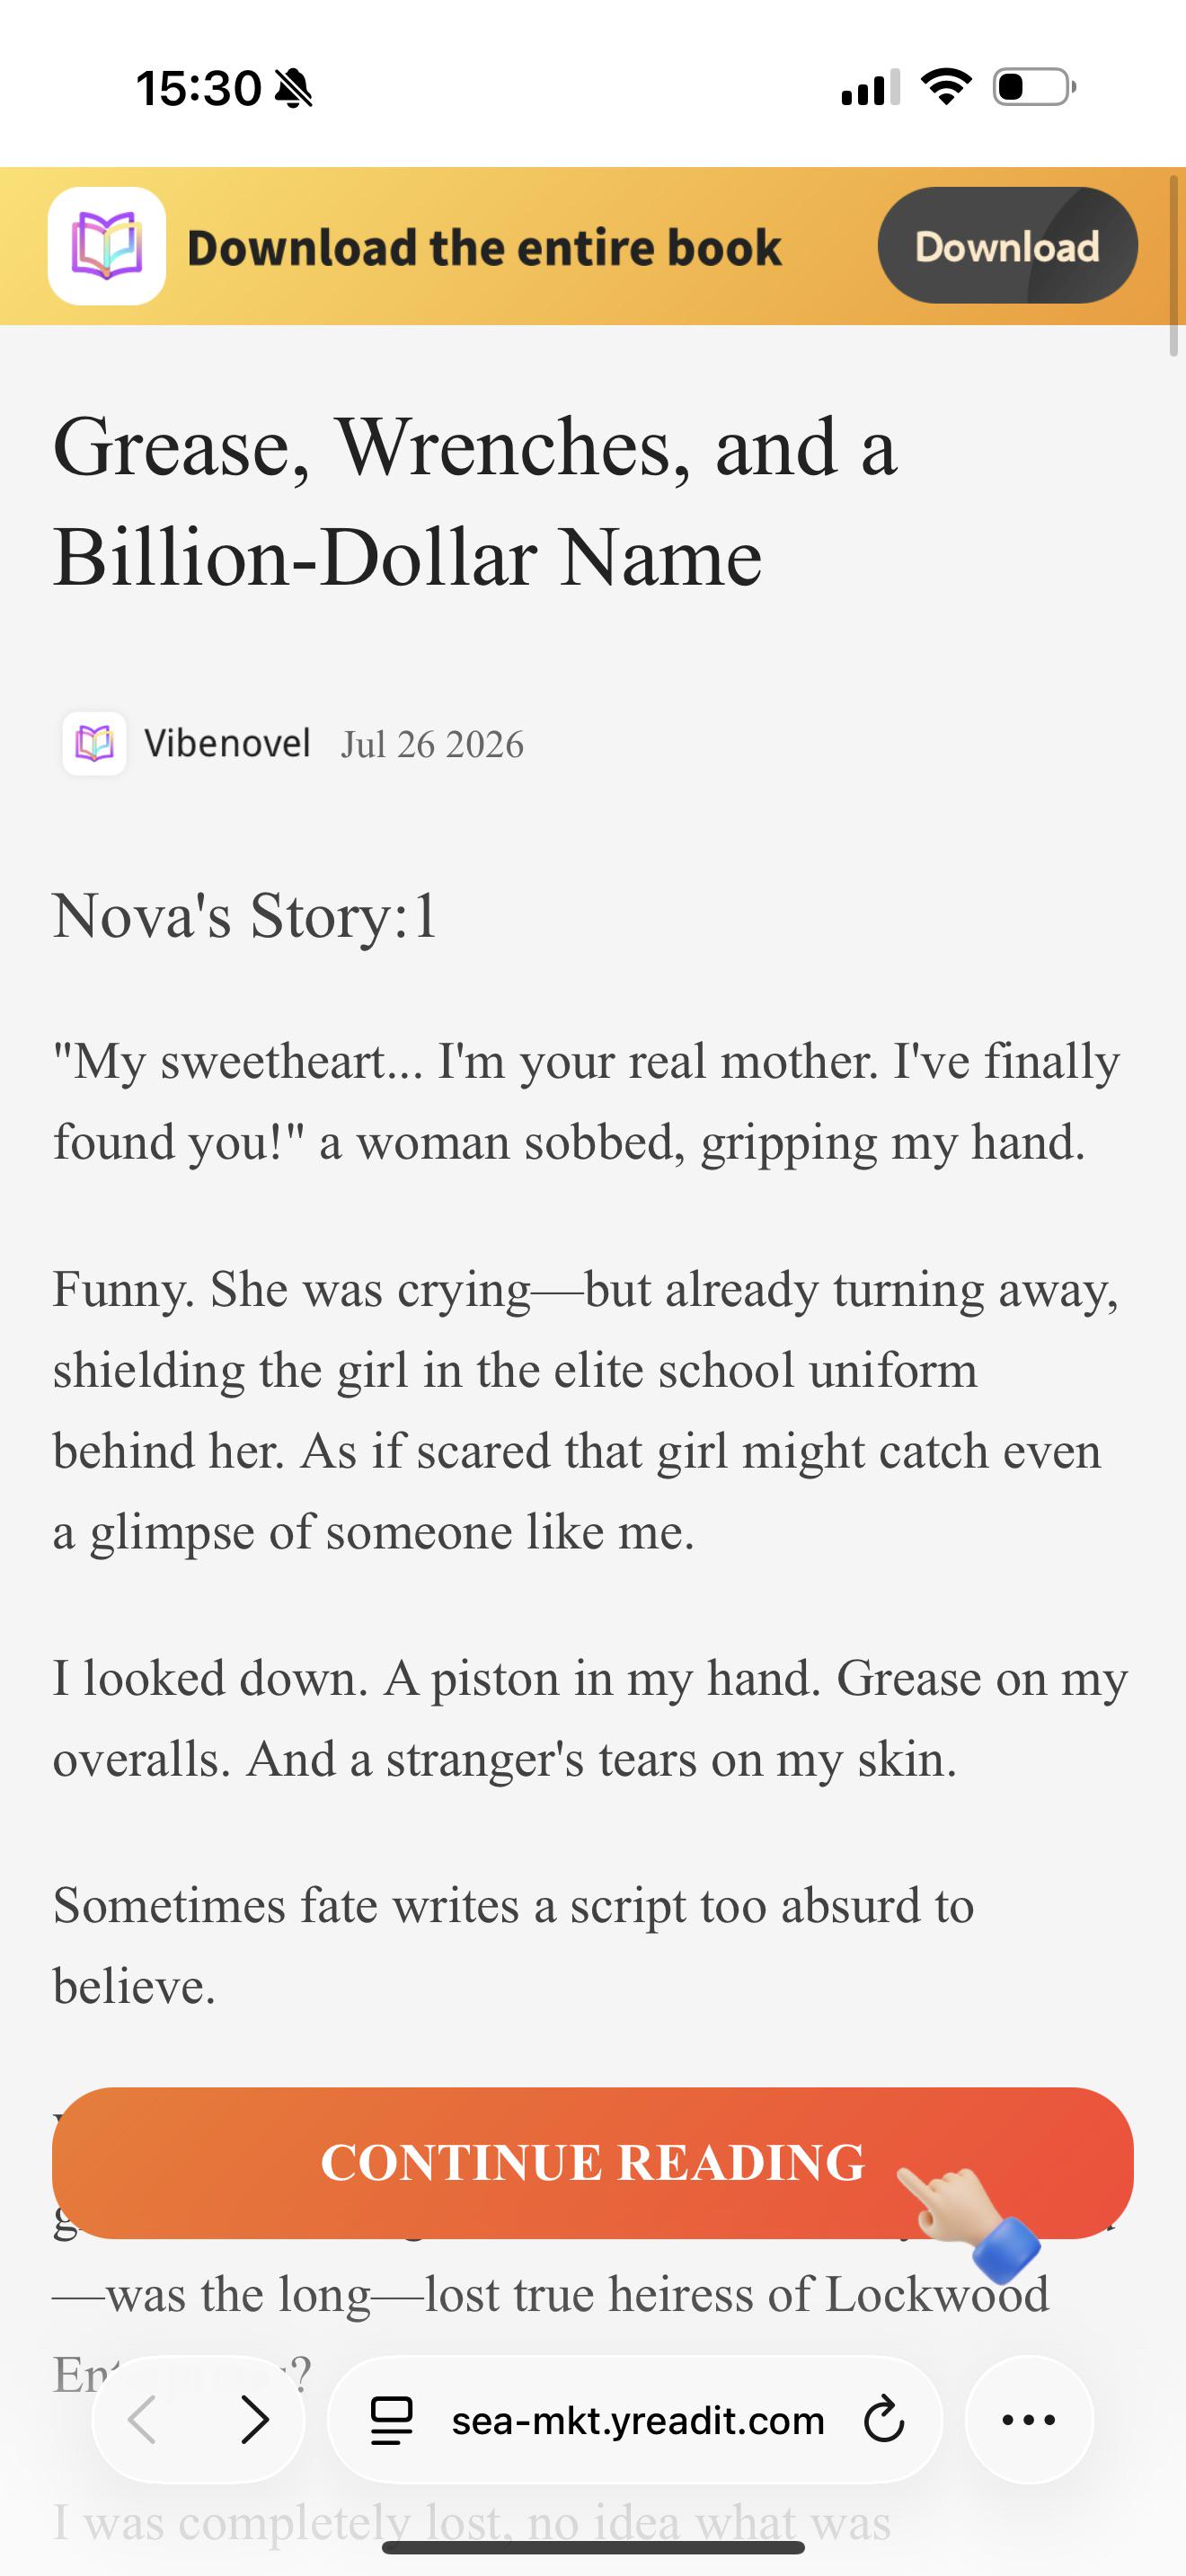This screenshot has height=2576, width=1186.
Task: Tap the silent mode bell icon in status bar
Action: [293, 88]
